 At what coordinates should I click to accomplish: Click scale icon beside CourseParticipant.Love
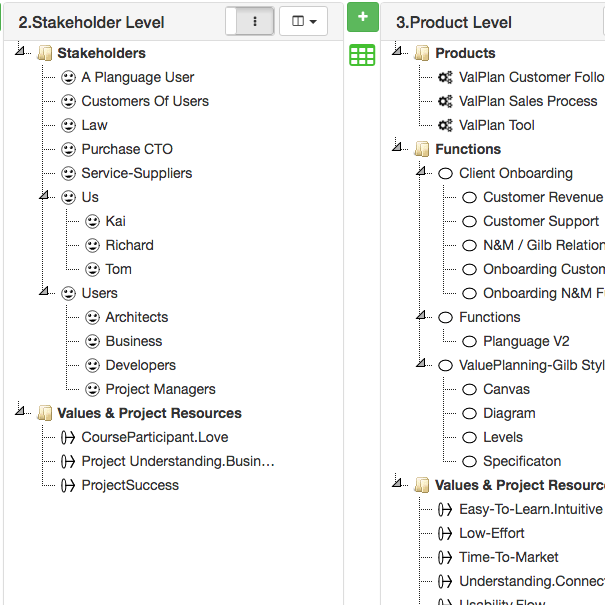[x=68, y=438]
